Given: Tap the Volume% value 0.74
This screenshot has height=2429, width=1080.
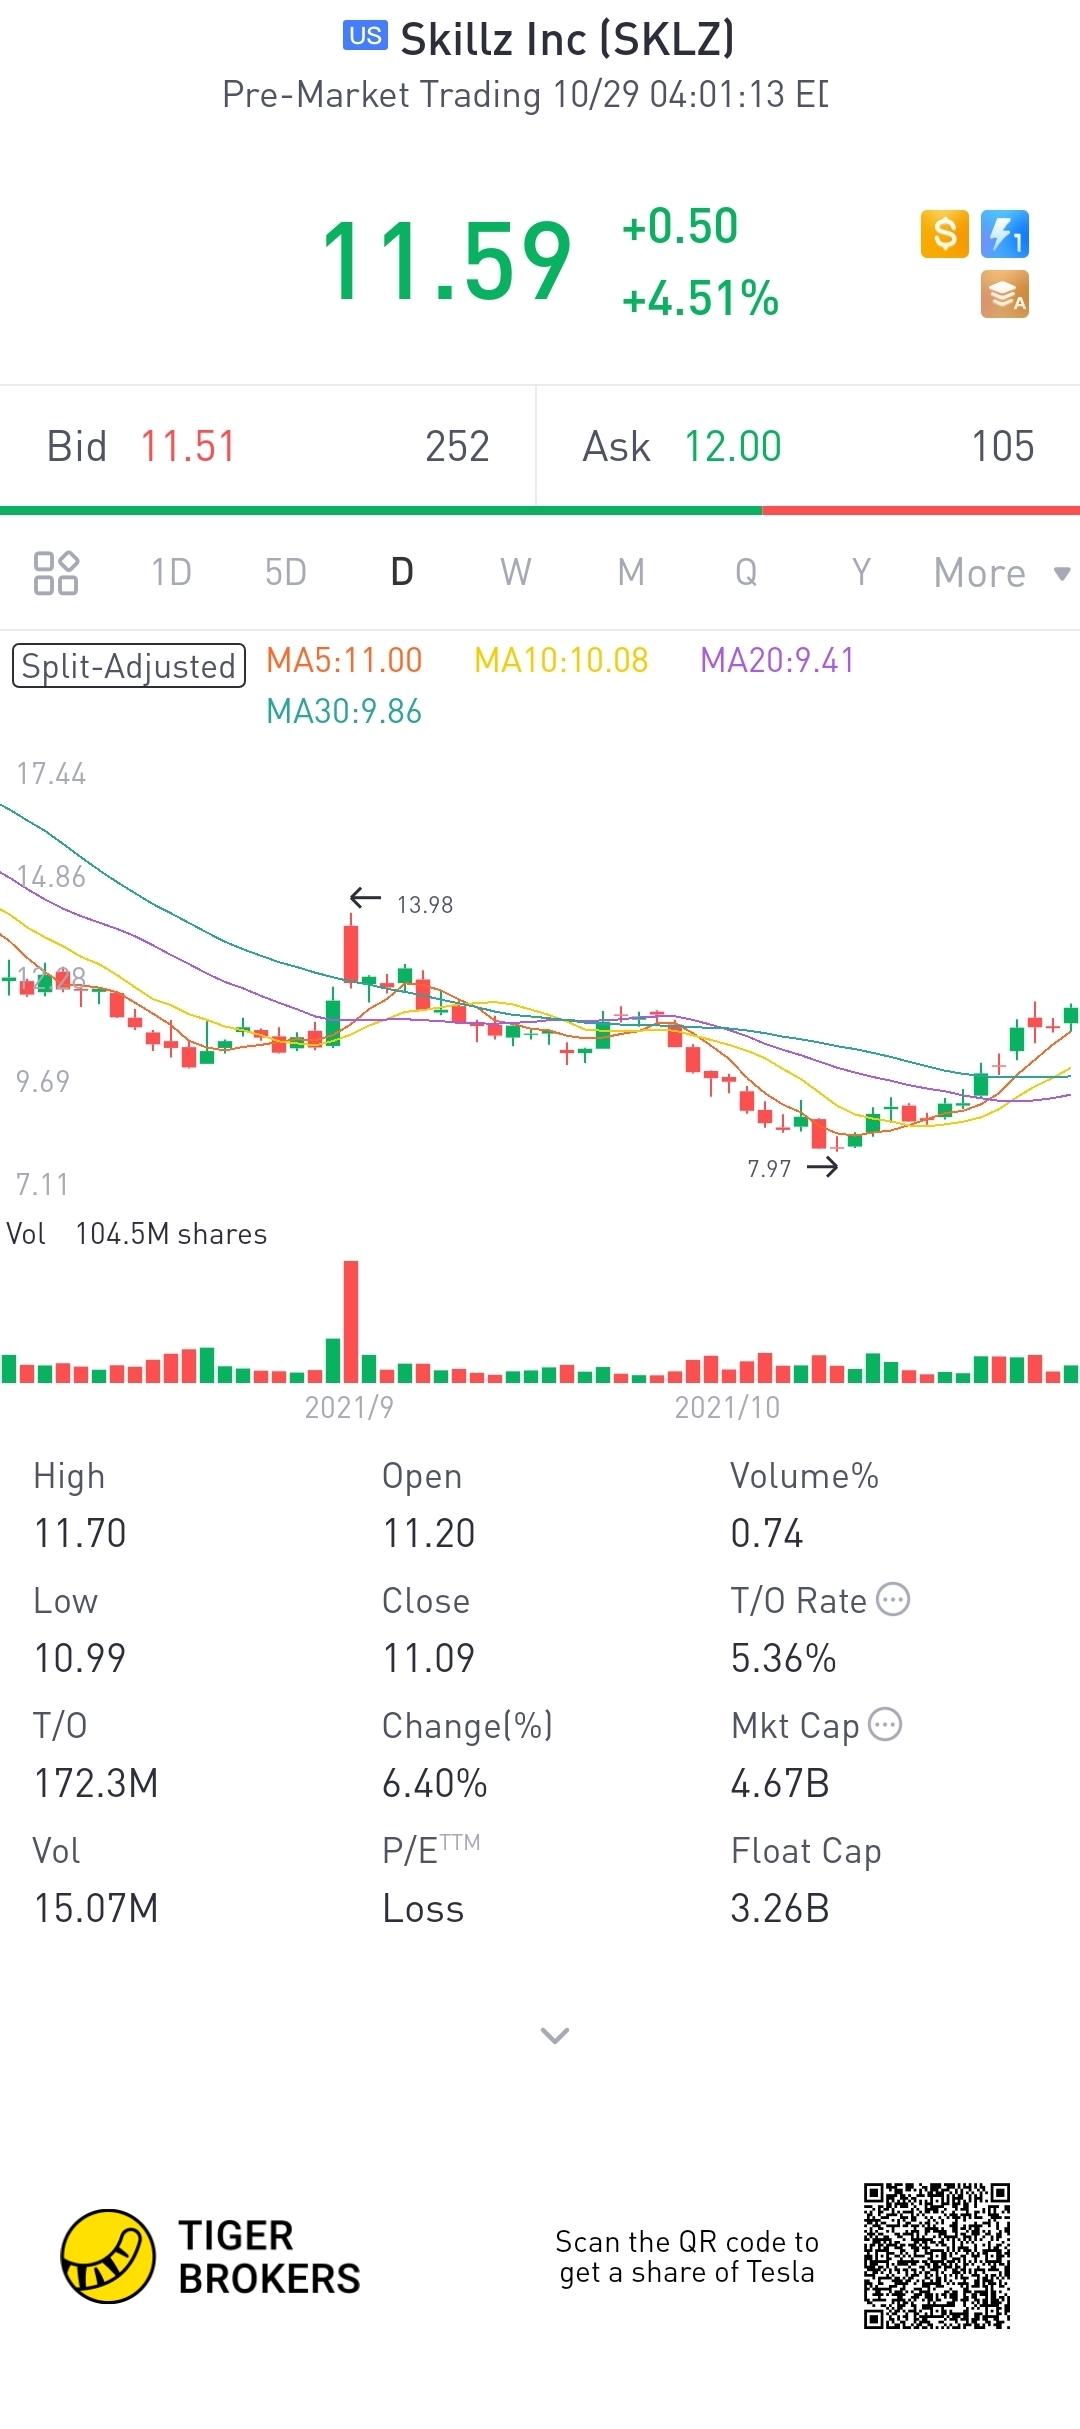Looking at the screenshot, I should [767, 1533].
